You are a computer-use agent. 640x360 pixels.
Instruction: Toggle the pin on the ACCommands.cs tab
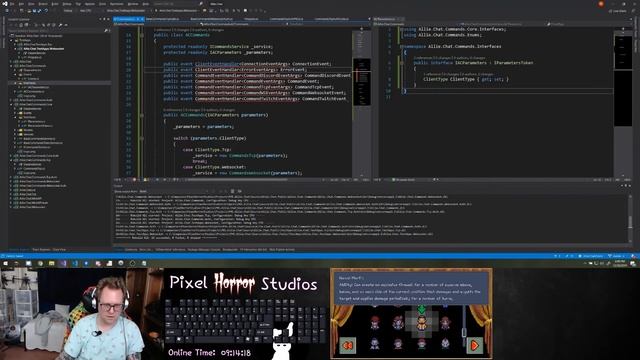tap(138, 19)
